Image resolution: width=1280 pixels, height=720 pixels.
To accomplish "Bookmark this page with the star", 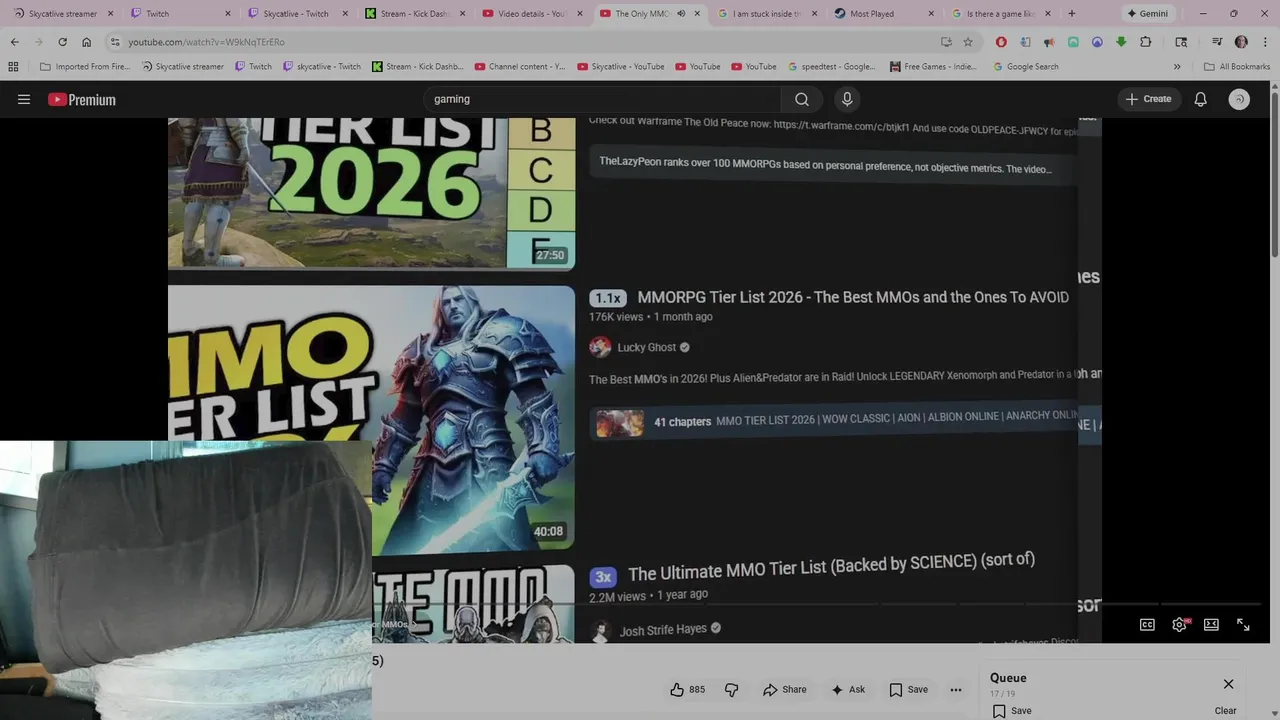I will 967,42.
